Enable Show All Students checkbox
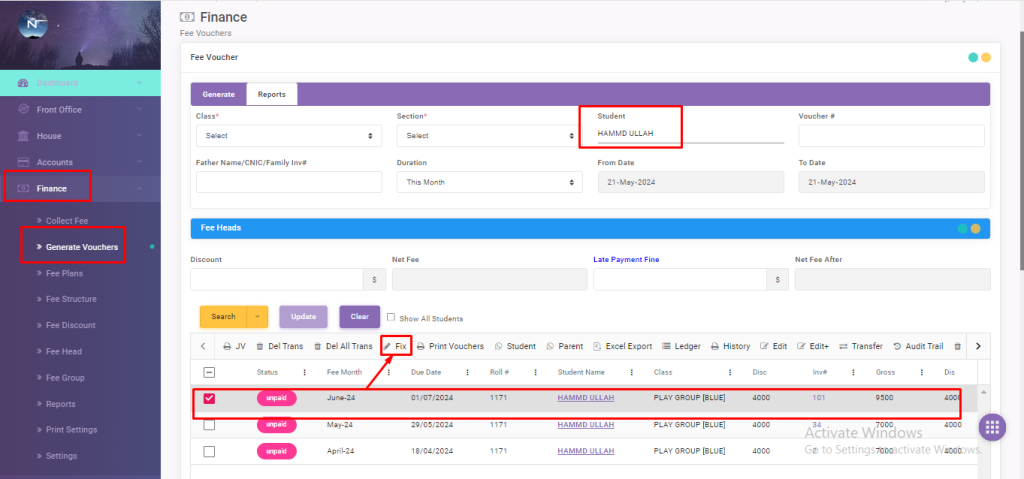1024x479 pixels. [x=391, y=318]
